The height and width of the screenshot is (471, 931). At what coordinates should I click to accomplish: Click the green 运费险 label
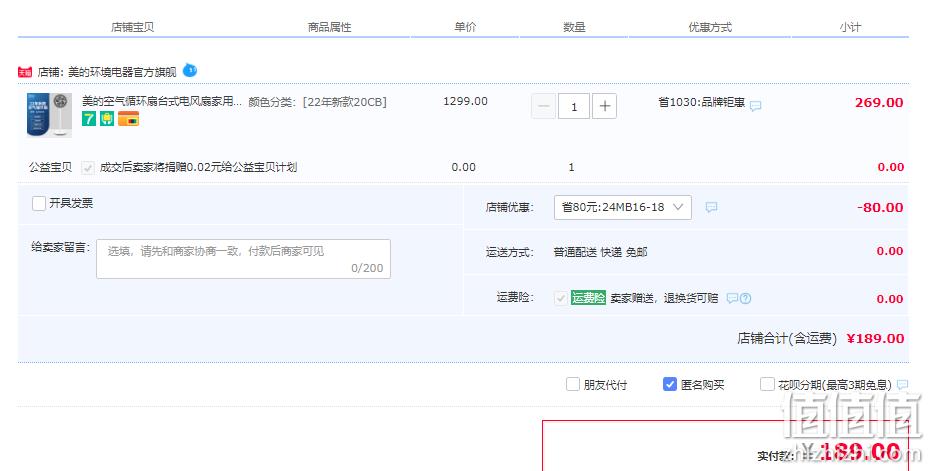[x=588, y=298]
